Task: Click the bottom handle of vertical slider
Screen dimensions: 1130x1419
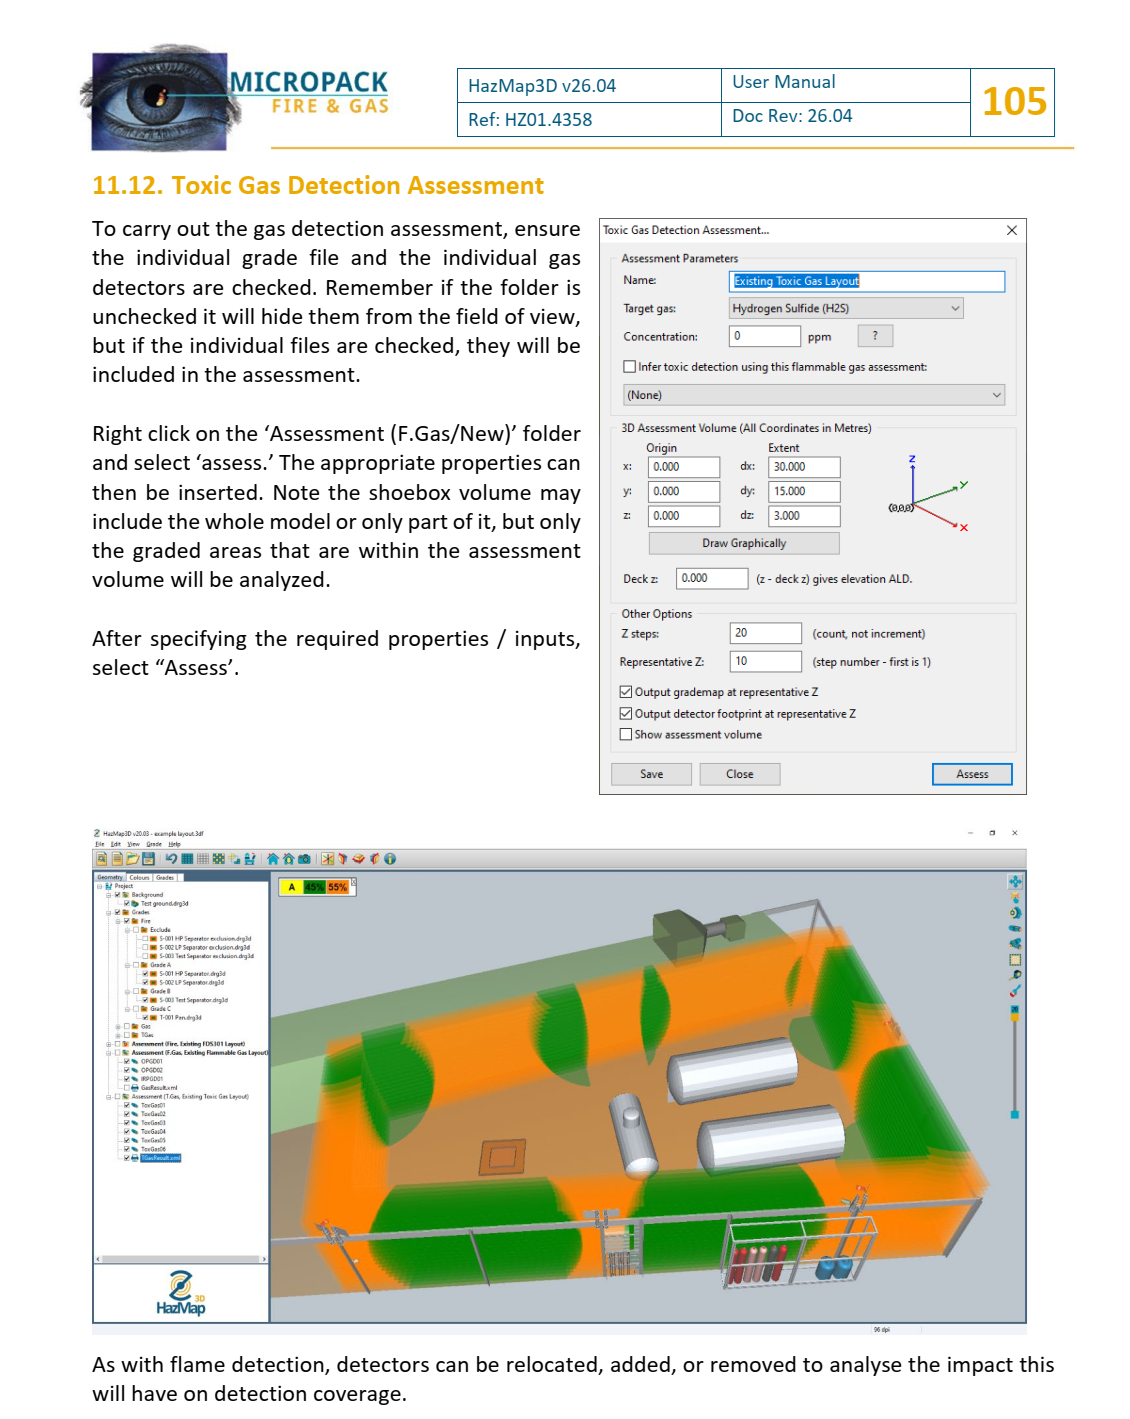Action: pos(1015,1114)
